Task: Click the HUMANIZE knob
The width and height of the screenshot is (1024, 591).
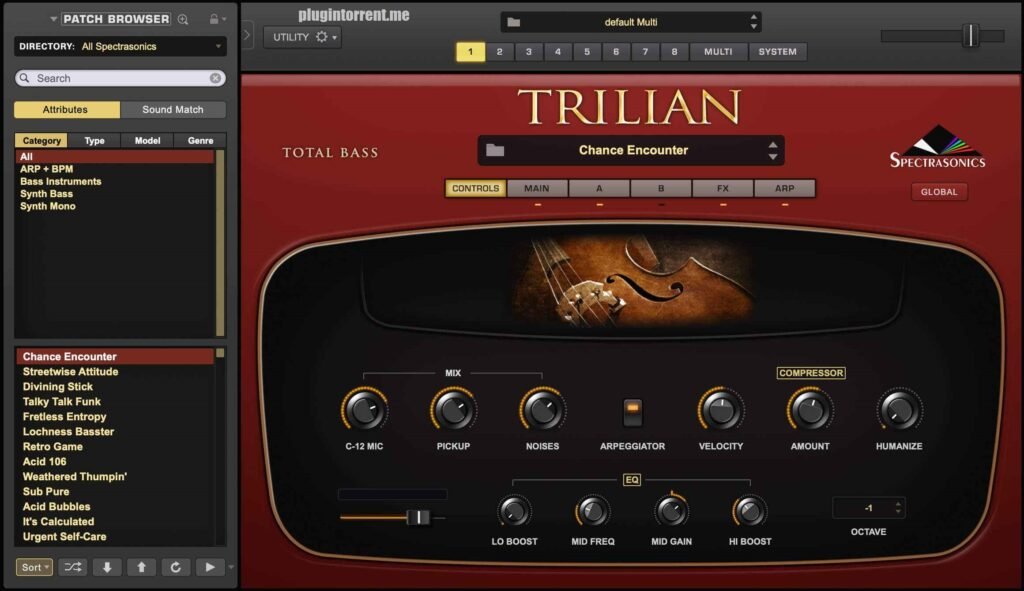Action: click(x=899, y=410)
